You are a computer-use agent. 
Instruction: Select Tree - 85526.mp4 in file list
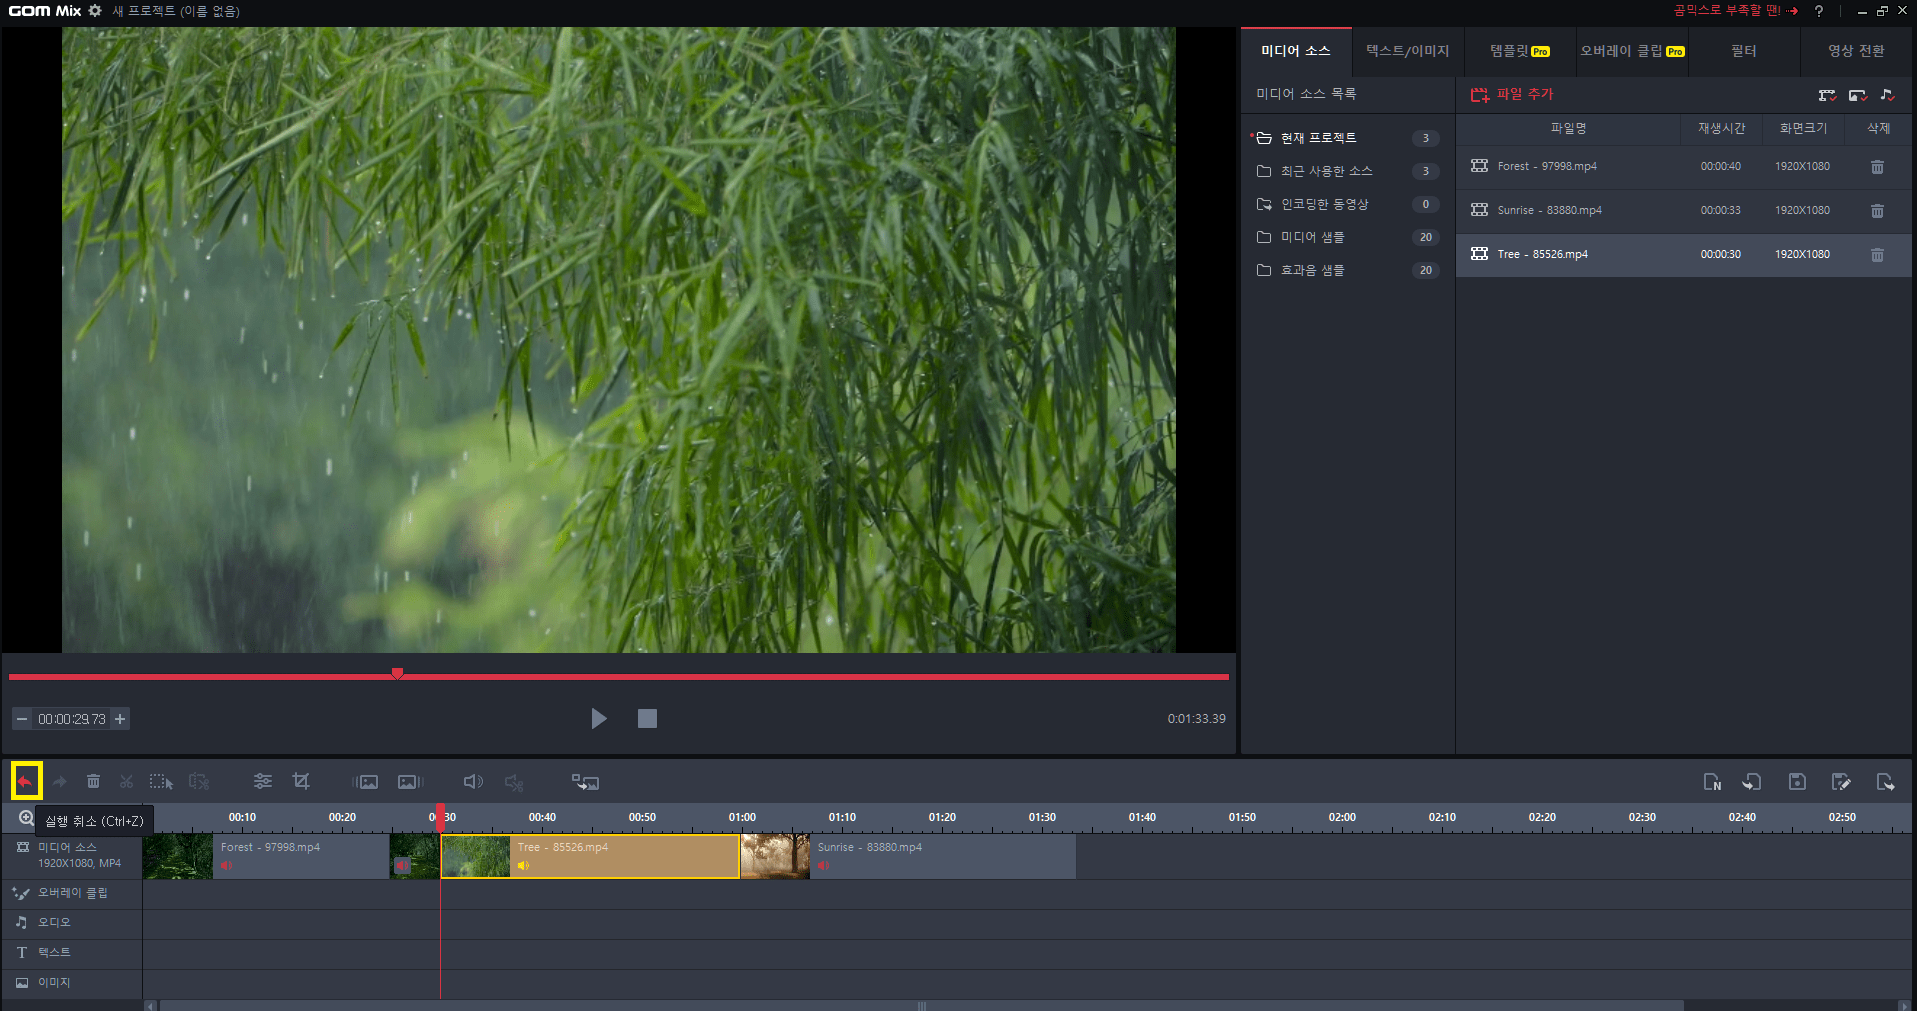click(1684, 255)
